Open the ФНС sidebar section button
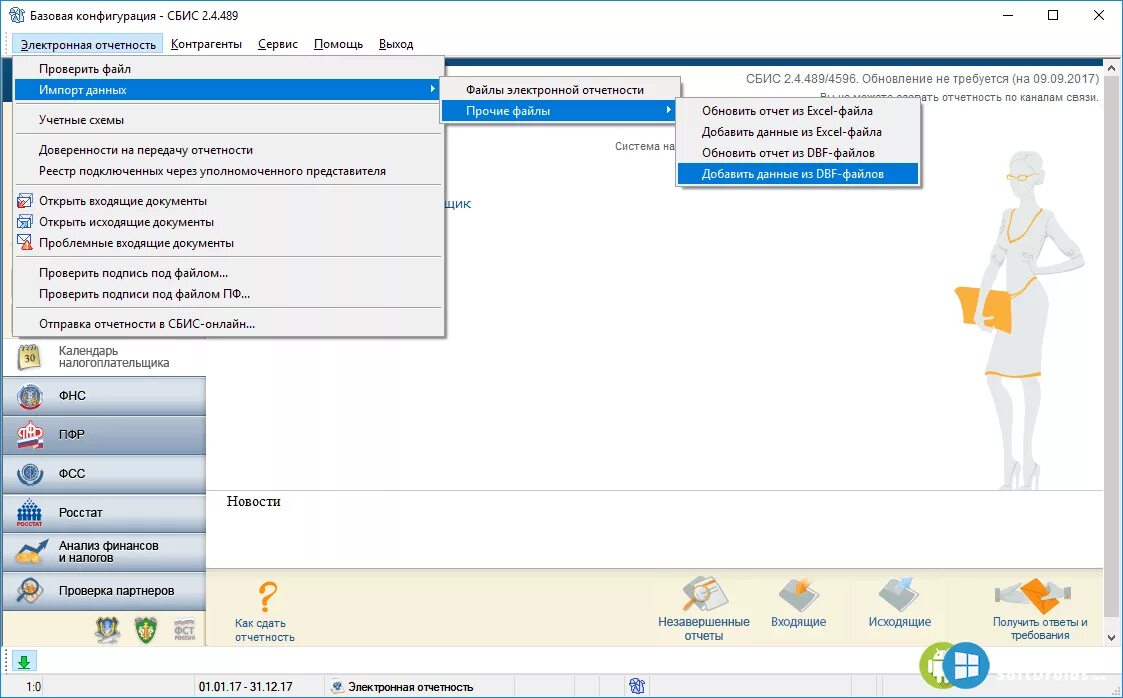This screenshot has height=698, width=1123. click(104, 396)
